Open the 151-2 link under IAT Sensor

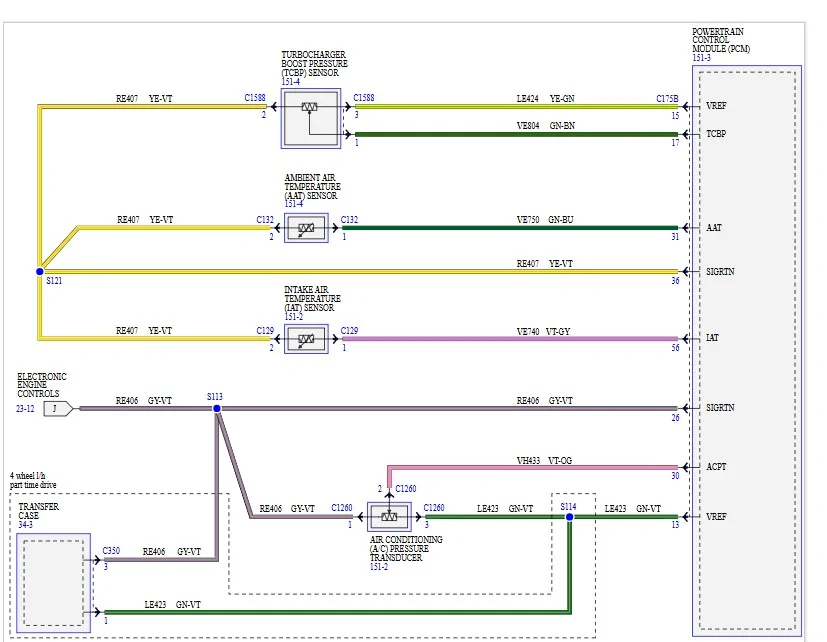(294, 317)
